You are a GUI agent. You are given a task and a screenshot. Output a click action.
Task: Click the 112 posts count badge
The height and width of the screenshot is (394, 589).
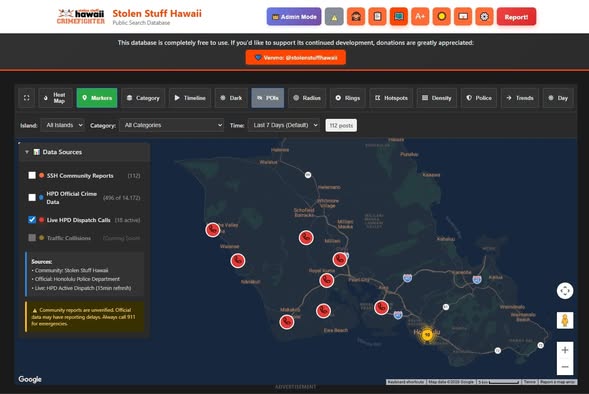click(x=341, y=125)
